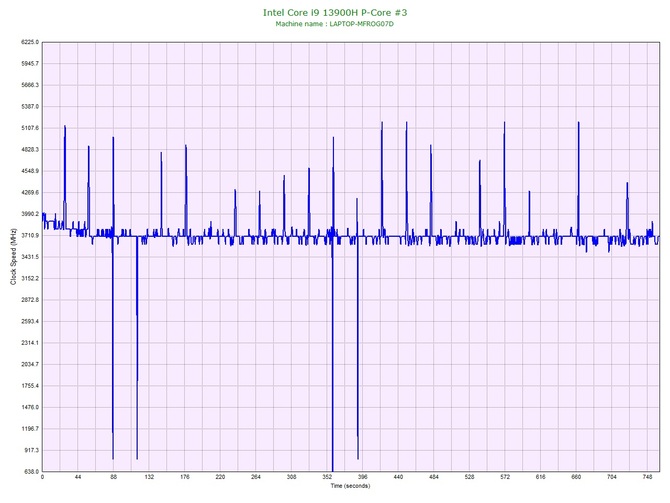Click the 132 time axis tick label

[149, 477]
